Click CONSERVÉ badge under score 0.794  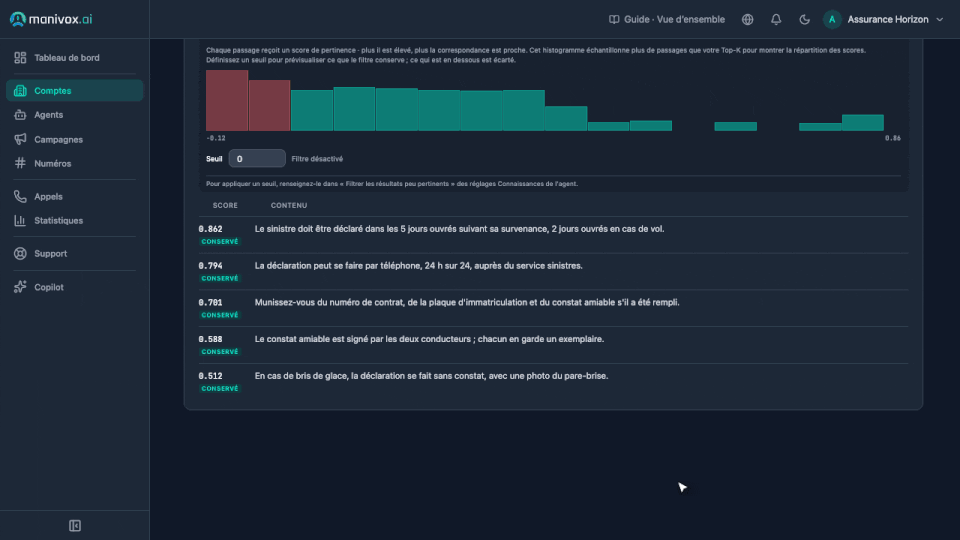tap(220, 279)
